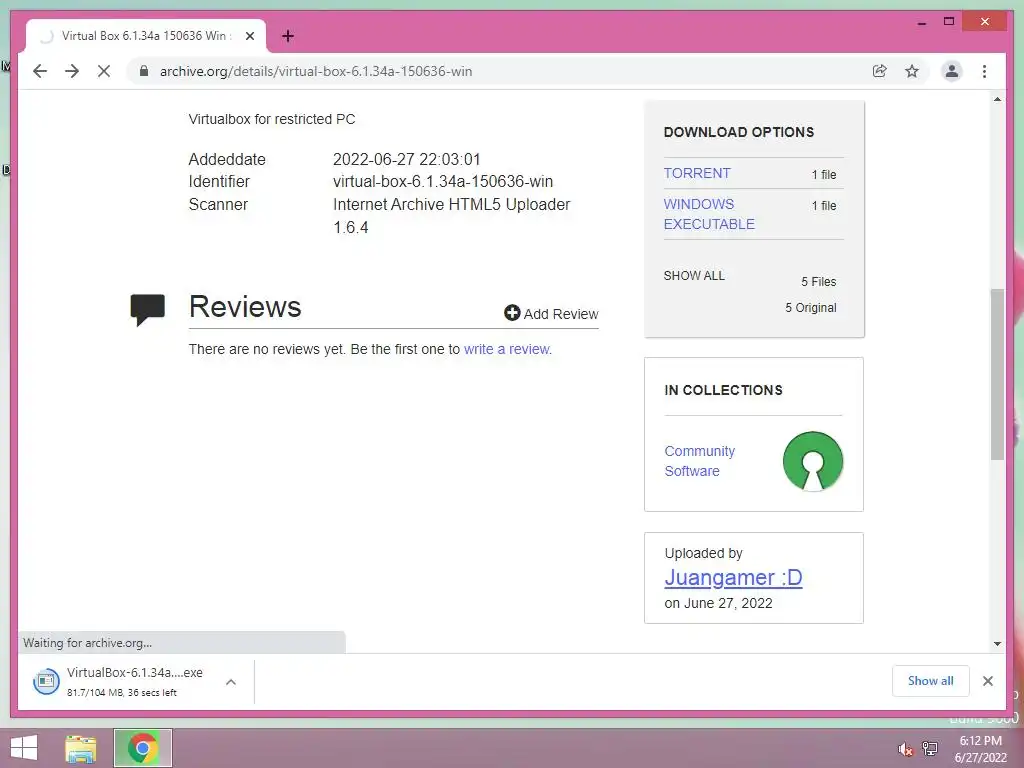Stop loading the archive.org page
Viewport: 1024px width, 768px height.
tap(104, 71)
